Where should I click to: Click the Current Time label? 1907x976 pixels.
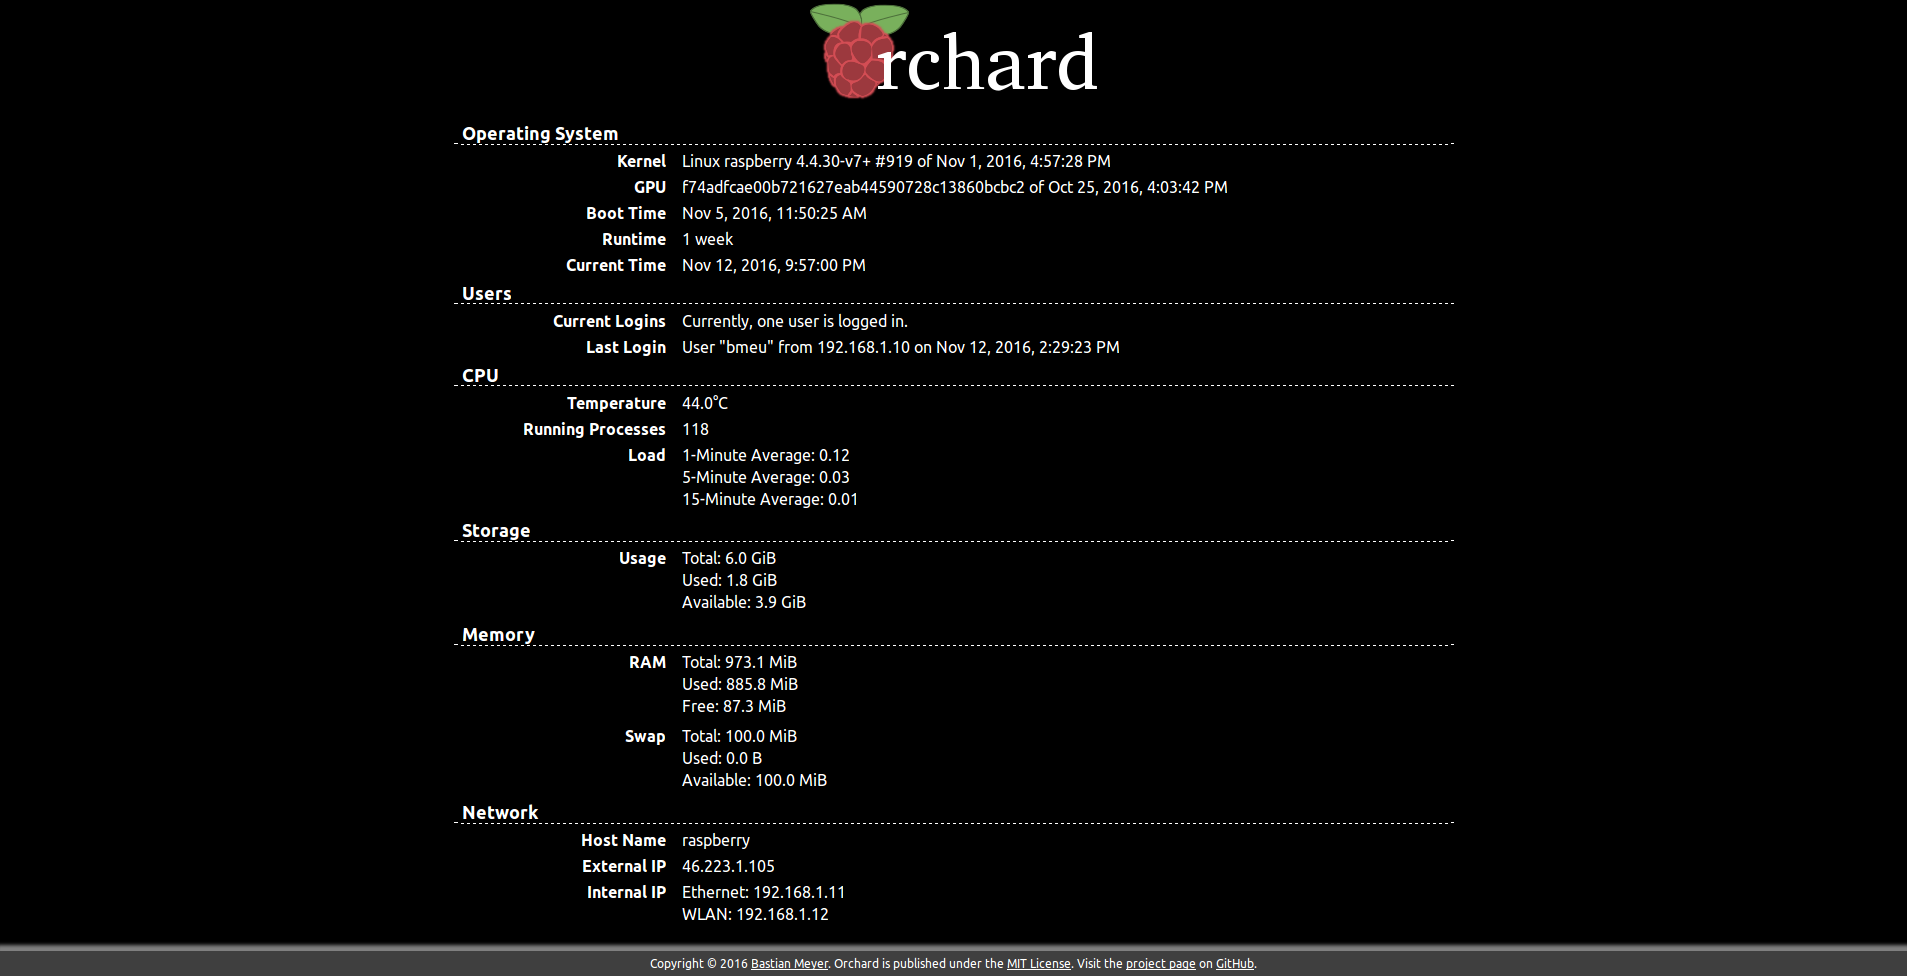616,265
